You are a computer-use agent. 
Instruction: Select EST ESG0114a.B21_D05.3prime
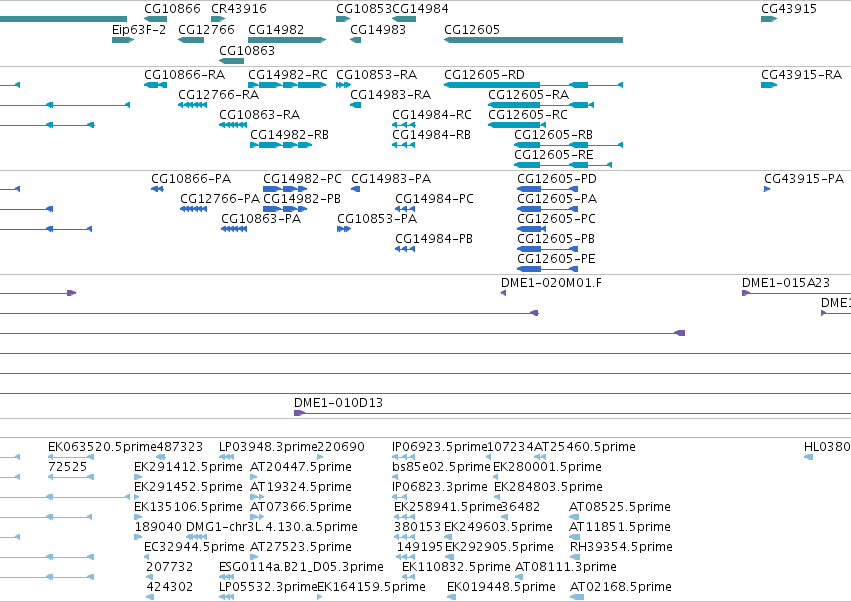[x=301, y=567]
